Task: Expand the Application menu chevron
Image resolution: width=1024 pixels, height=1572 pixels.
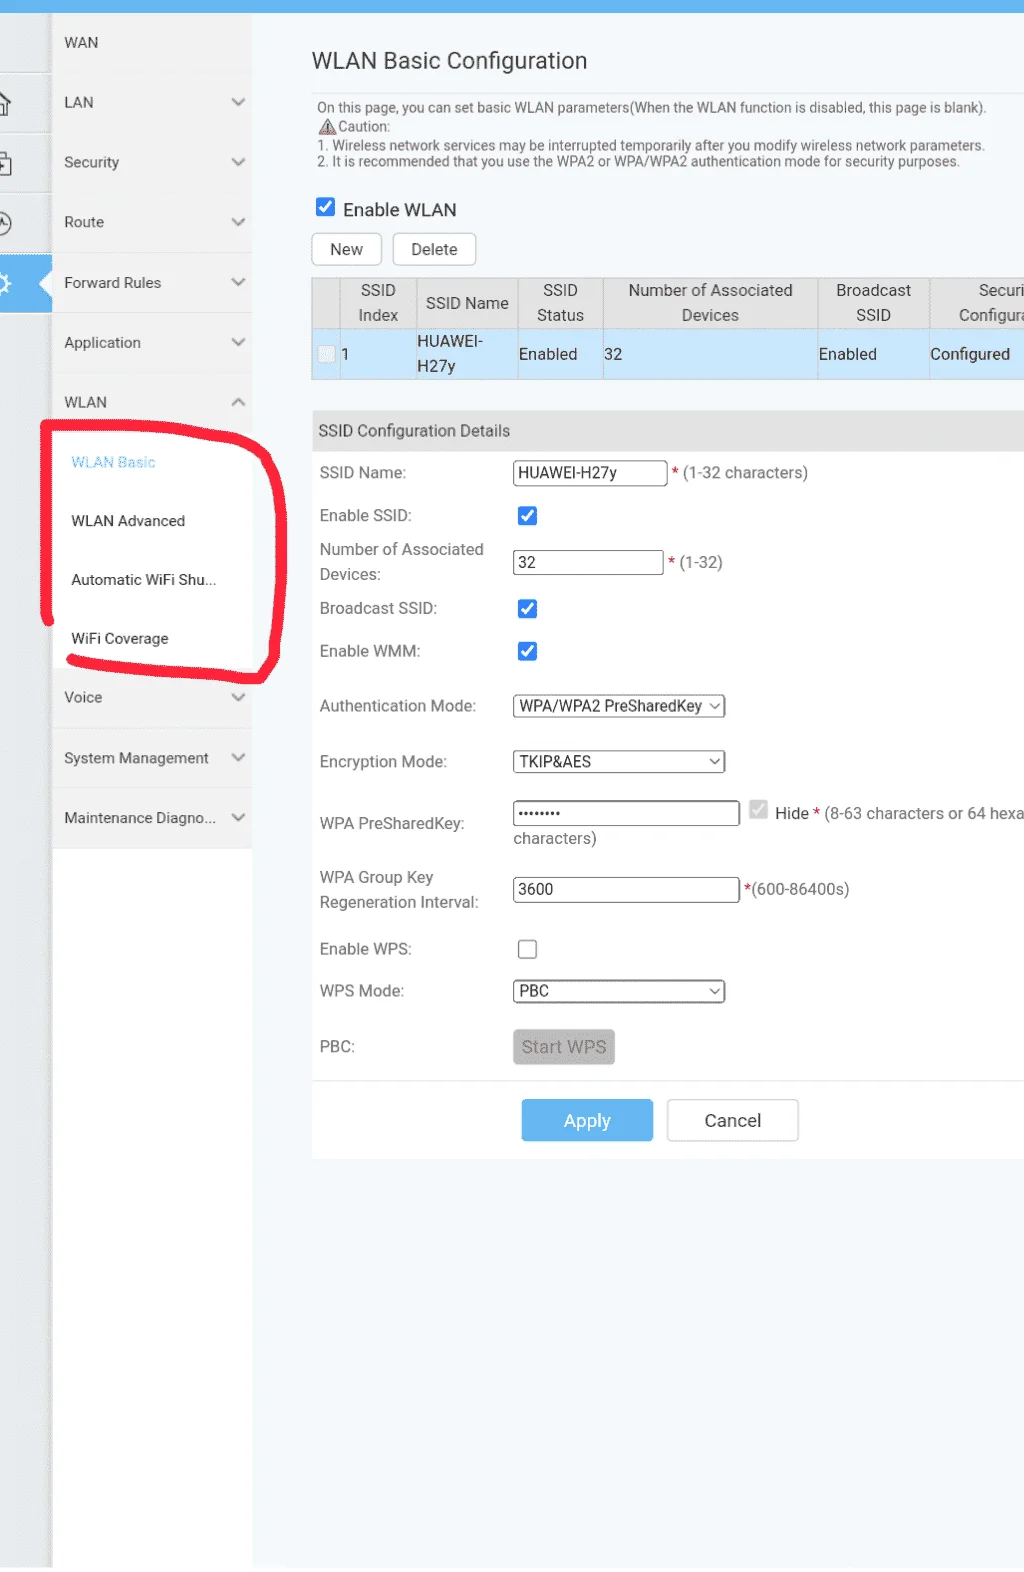Action: [x=238, y=342]
